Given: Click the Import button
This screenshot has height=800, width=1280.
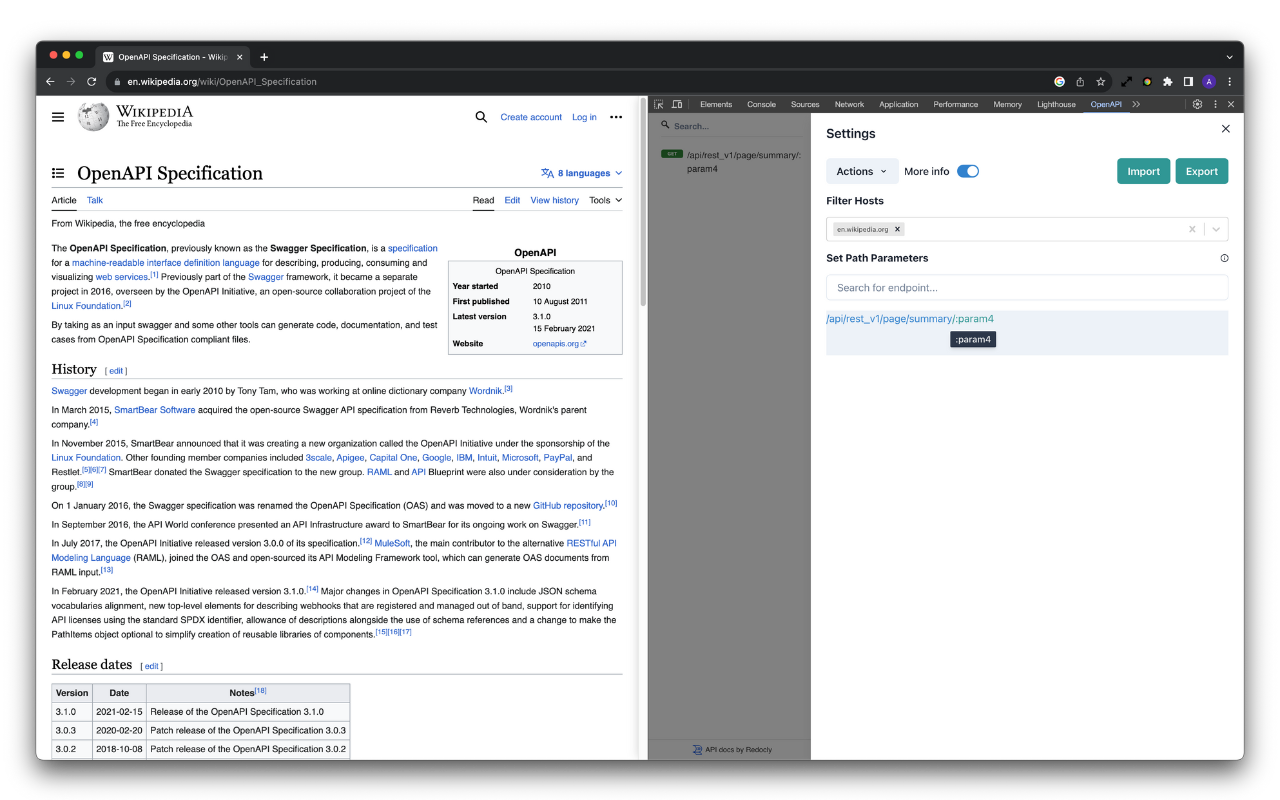Looking at the screenshot, I should (1143, 171).
